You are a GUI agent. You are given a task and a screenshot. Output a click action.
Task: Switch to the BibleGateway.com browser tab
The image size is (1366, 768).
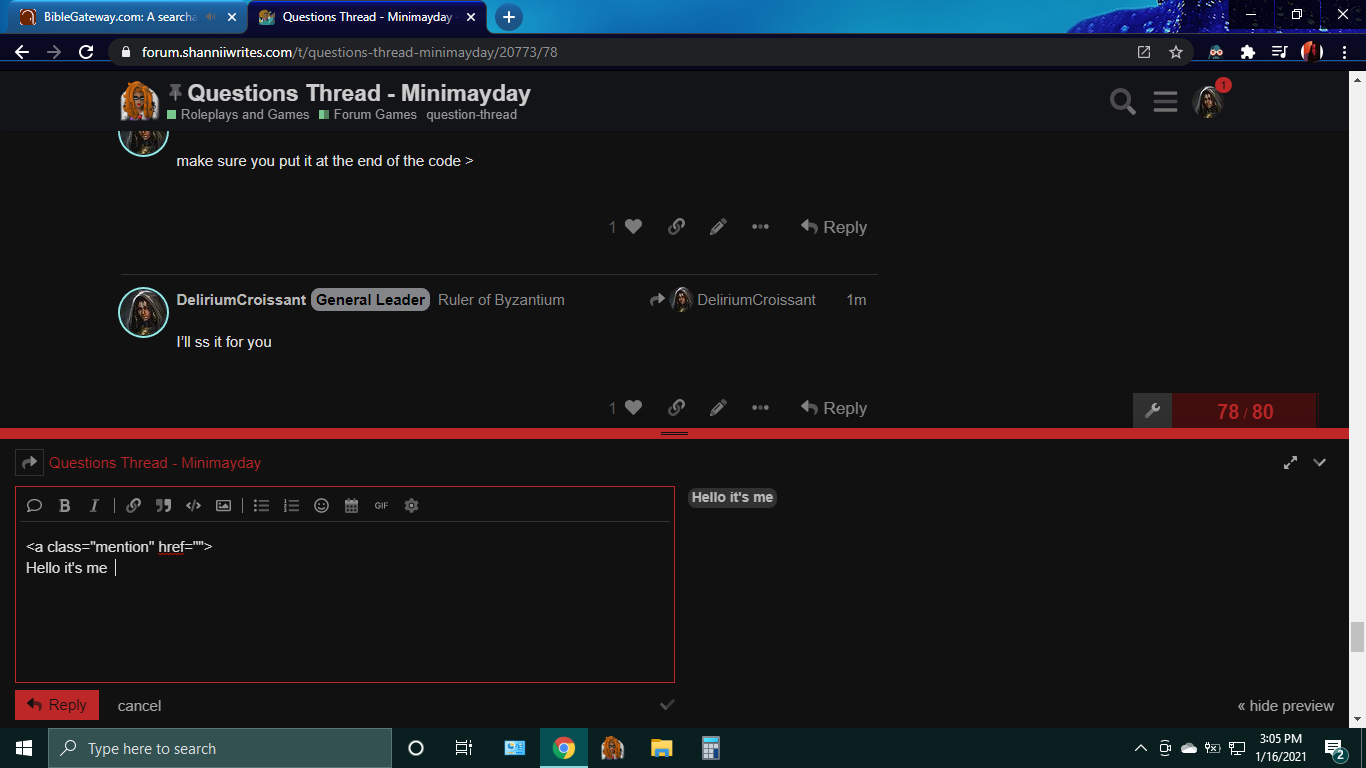click(x=120, y=17)
